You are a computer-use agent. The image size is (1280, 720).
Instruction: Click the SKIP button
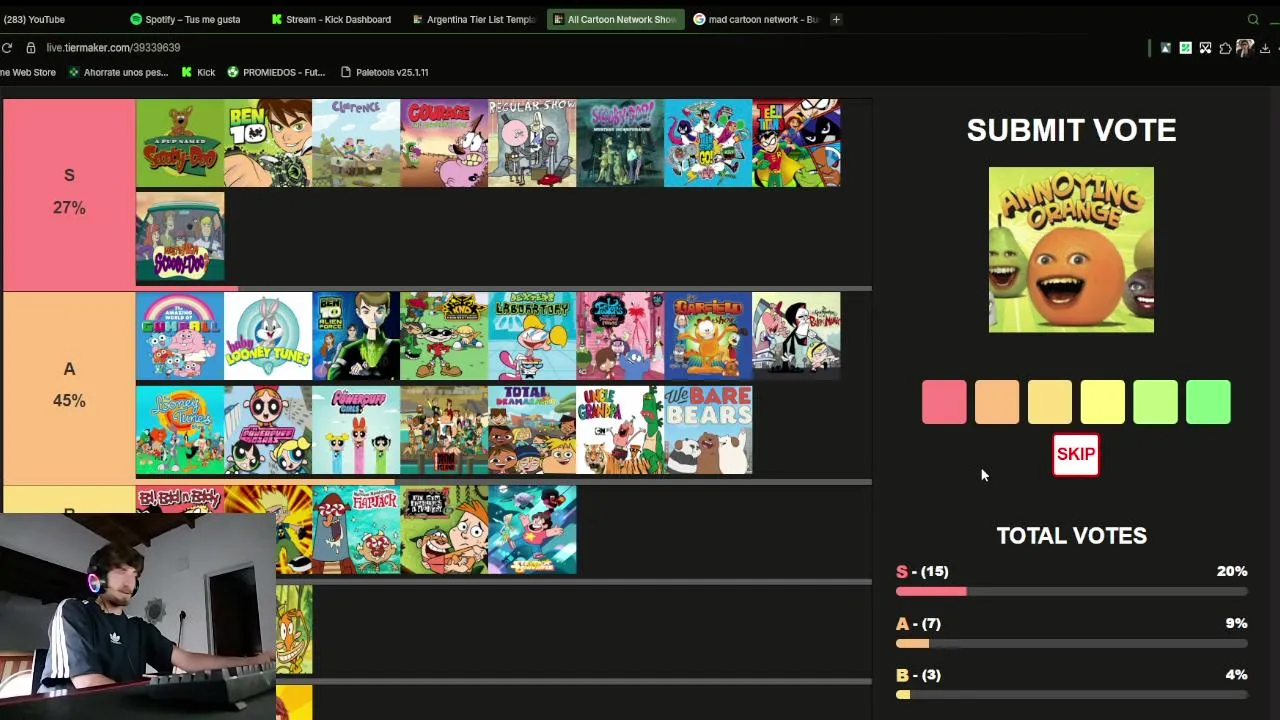point(1076,454)
